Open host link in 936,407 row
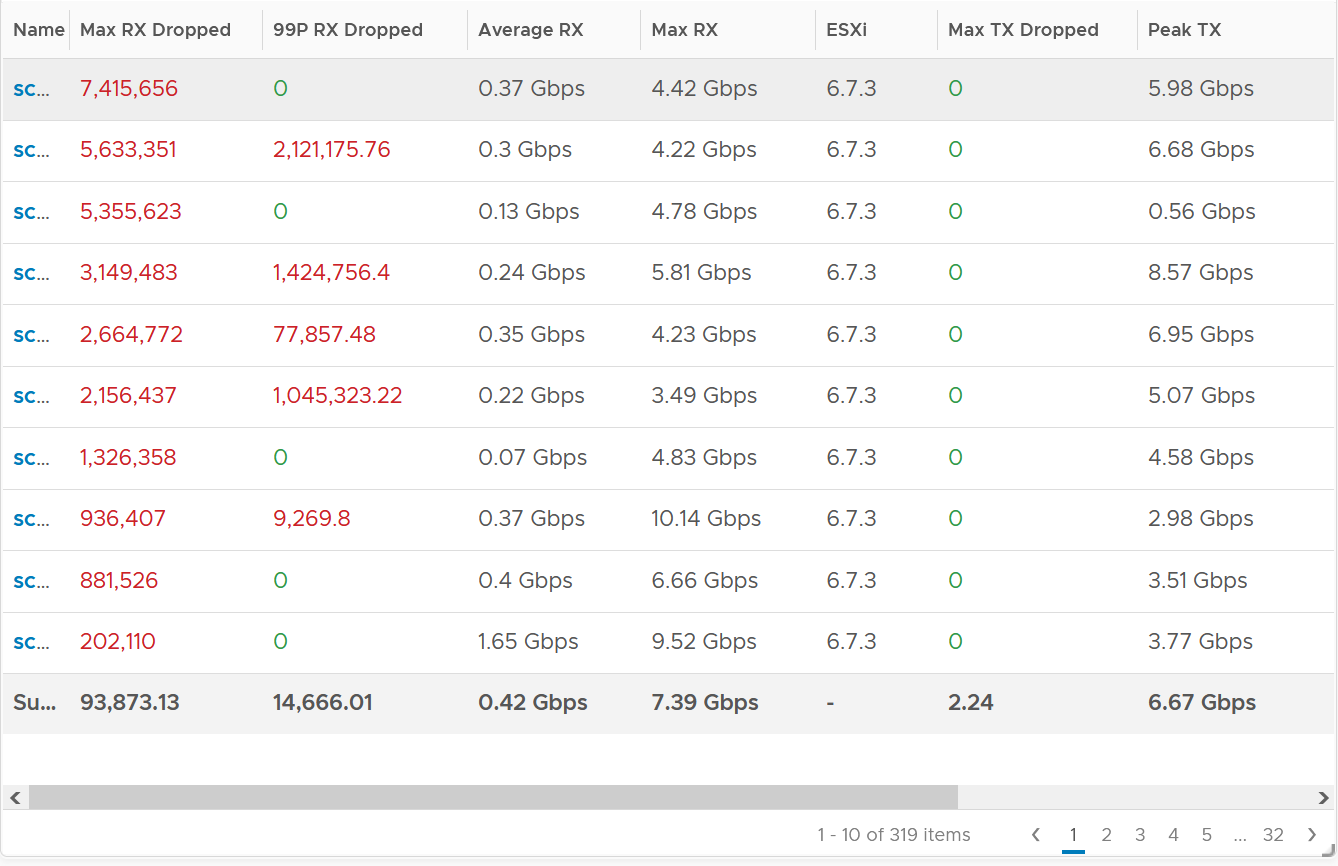 (31, 518)
